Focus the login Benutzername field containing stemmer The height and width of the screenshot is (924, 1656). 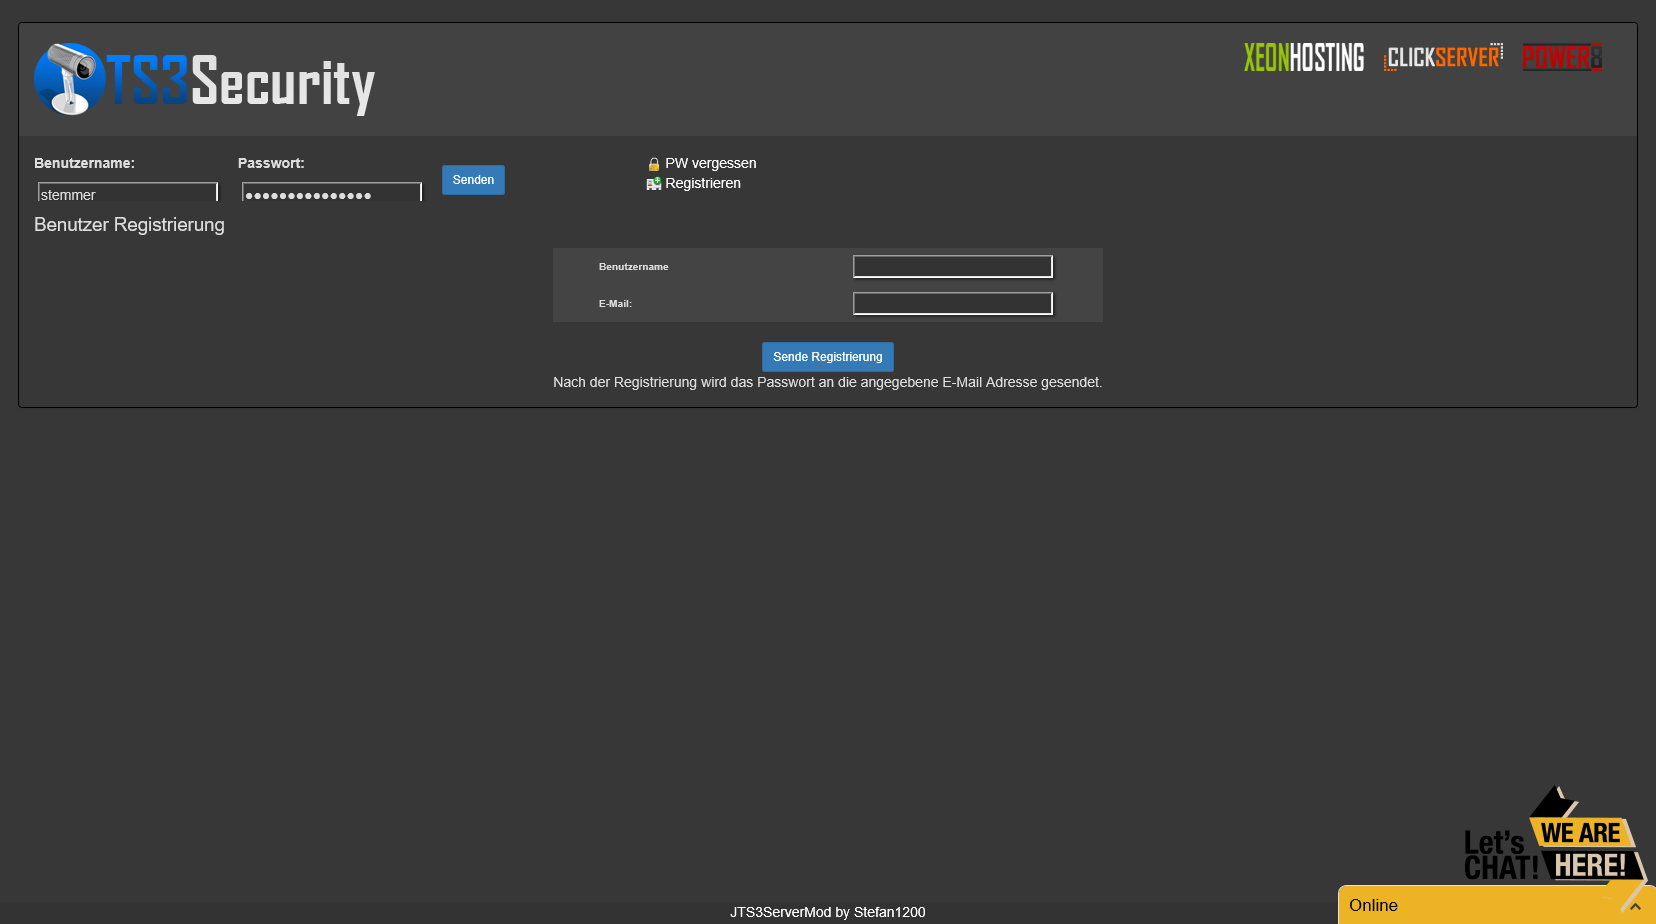(127, 193)
